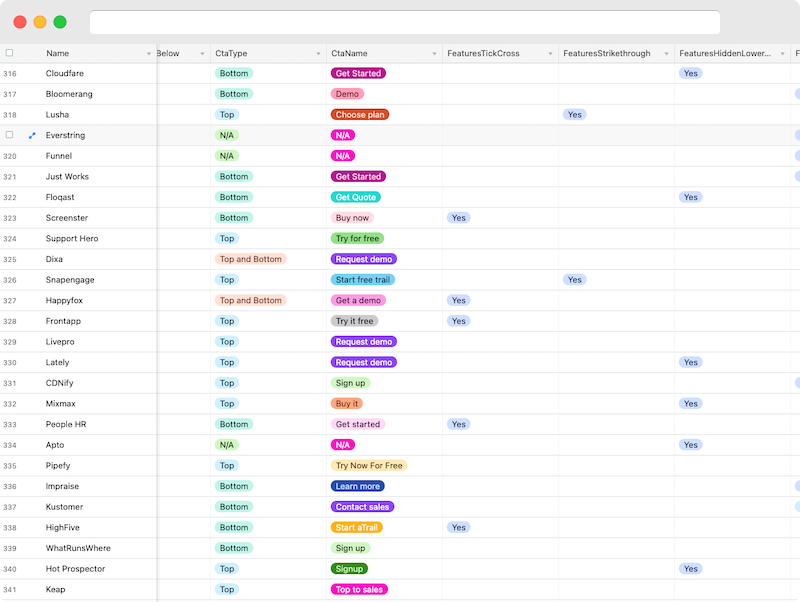Click the Sign up tag in CDNify row
Viewport: 800px width, 602px height.
click(351, 383)
